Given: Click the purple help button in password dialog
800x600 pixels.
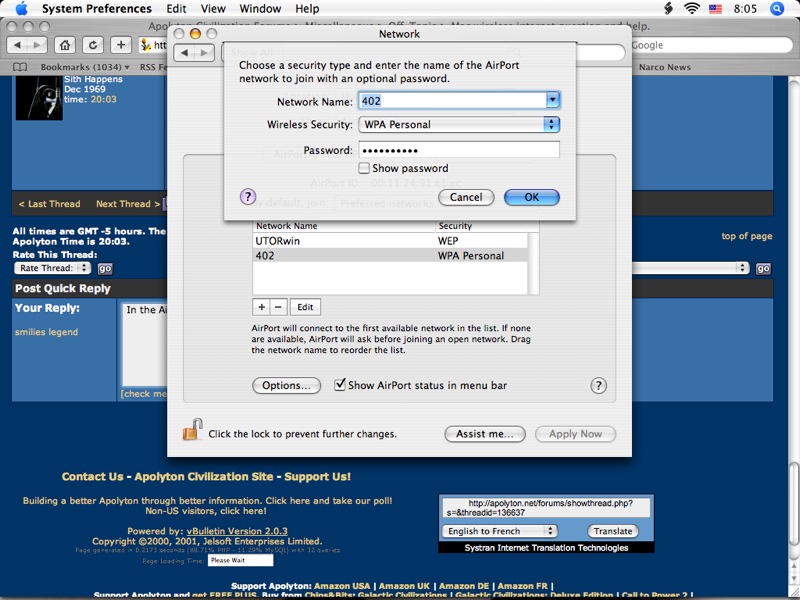Looking at the screenshot, I should pyautogui.click(x=249, y=197).
